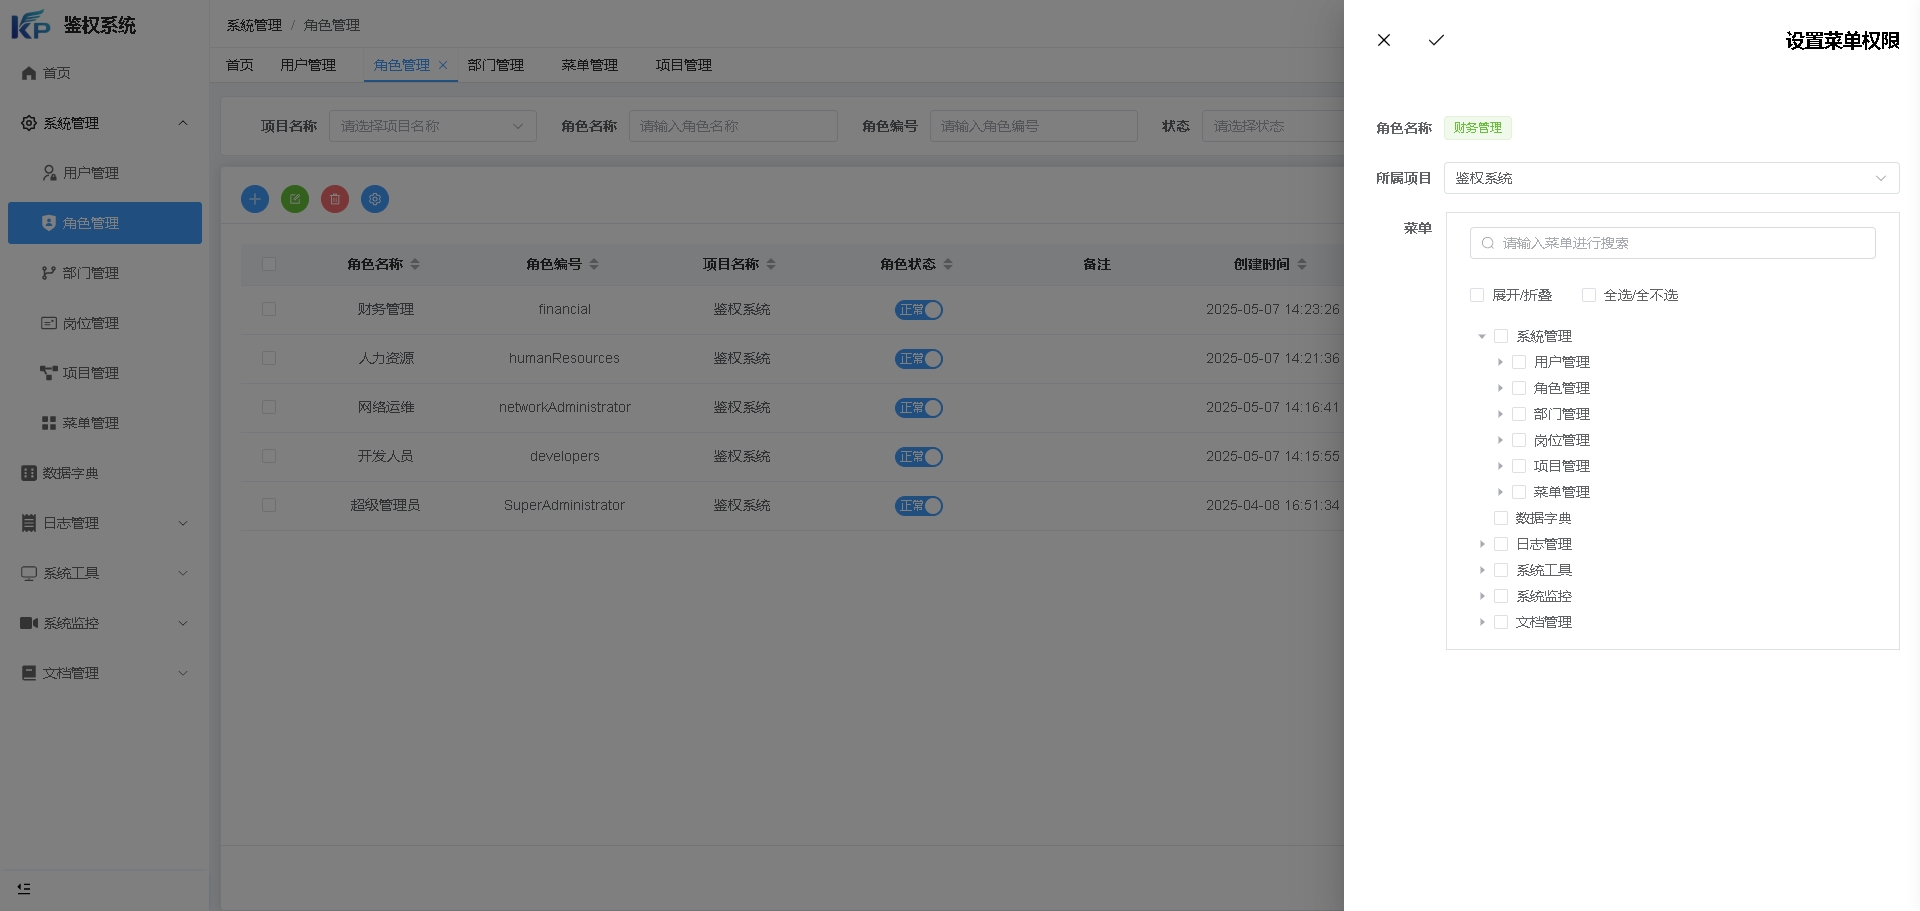Close the 角色管理 tab with its X icon
This screenshot has height=911, width=1920.
(x=443, y=65)
